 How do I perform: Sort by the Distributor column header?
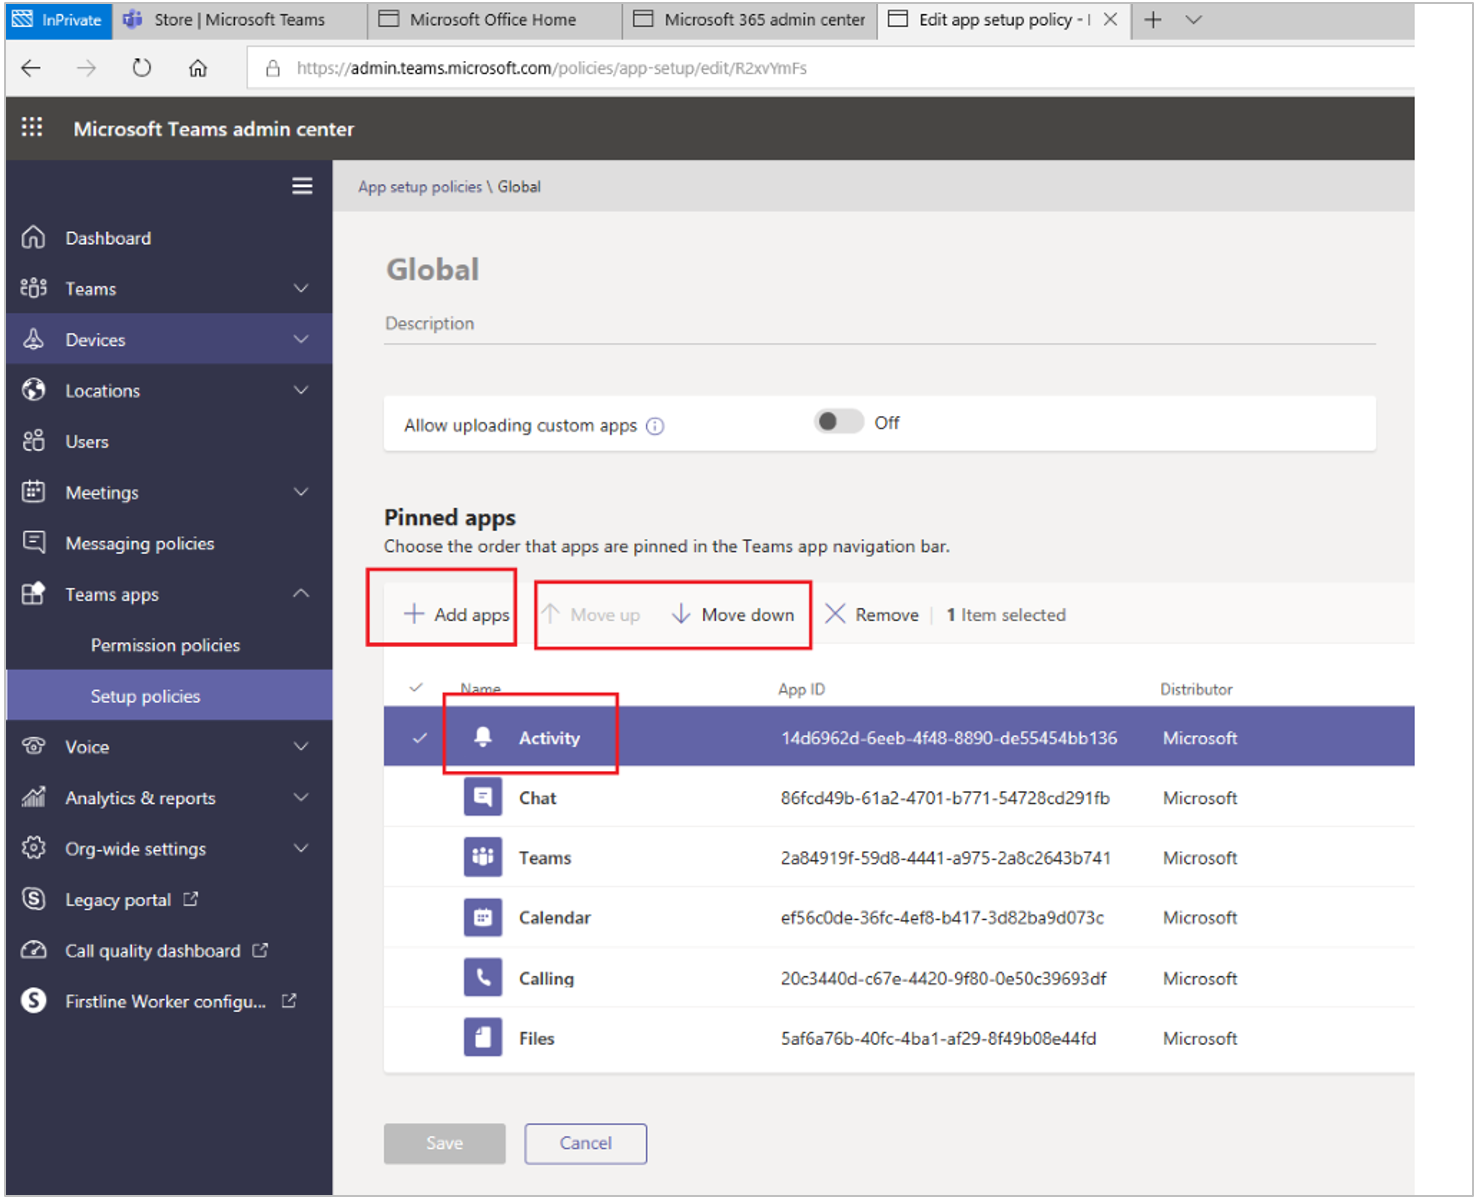(1196, 689)
